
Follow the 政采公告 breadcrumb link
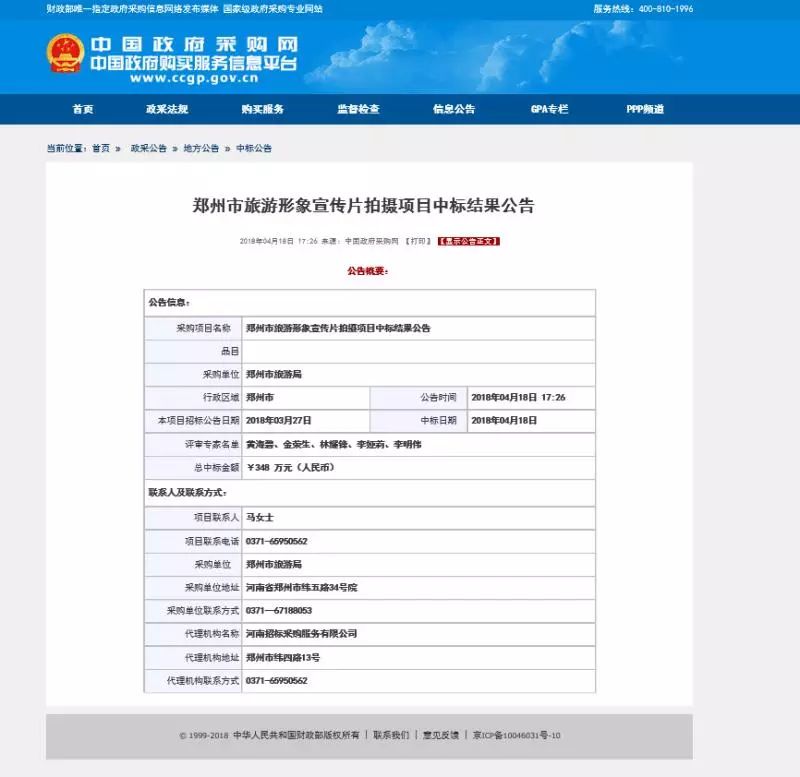(148, 148)
